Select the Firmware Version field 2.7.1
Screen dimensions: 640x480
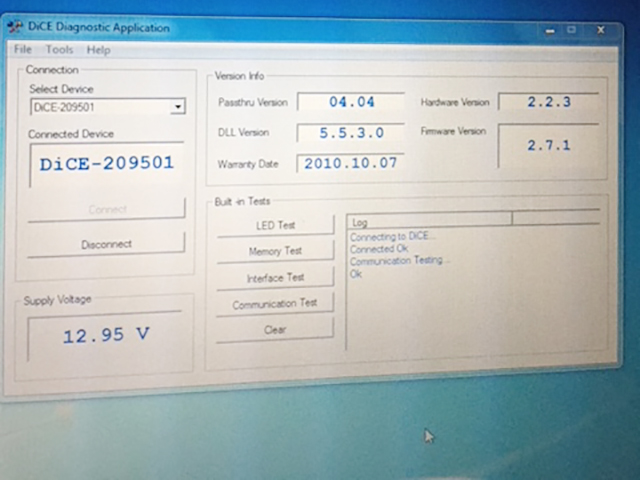tap(548, 145)
